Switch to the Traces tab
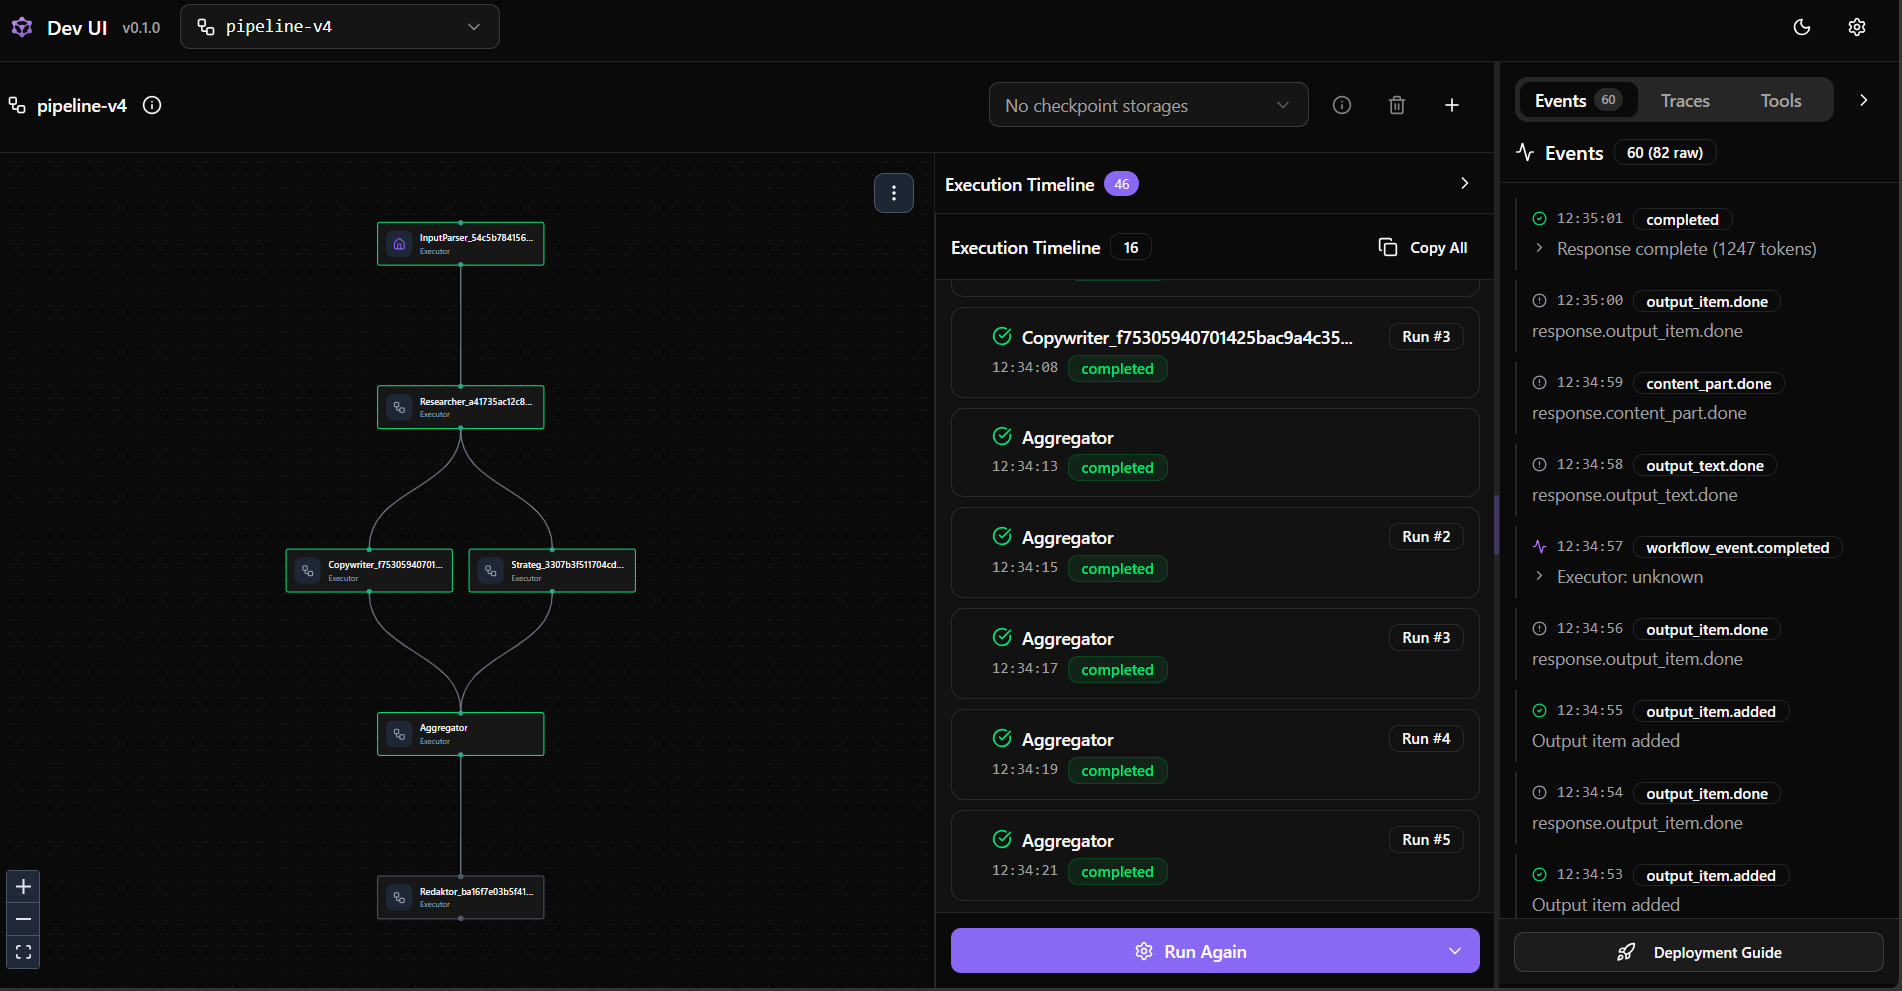This screenshot has height=991, width=1902. tap(1685, 100)
